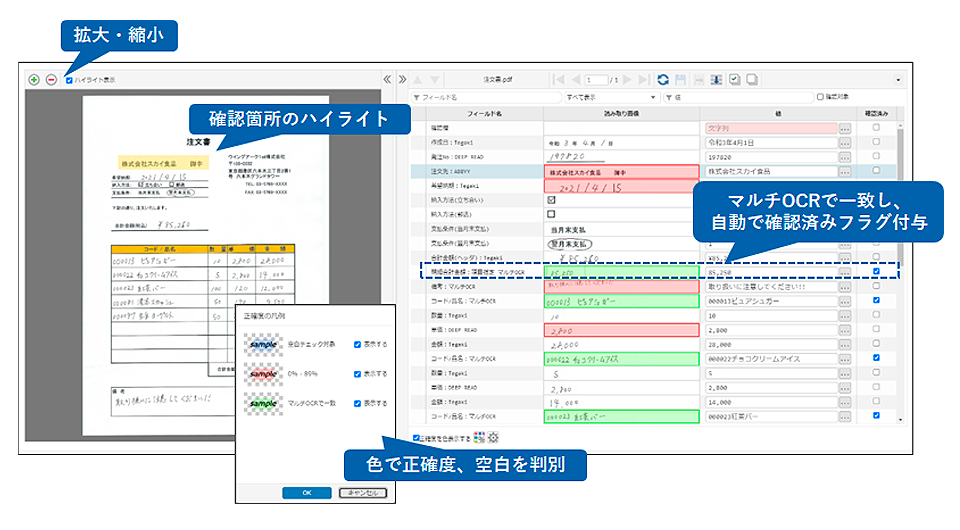Toggle 正確度を色表示する checkbox

pos(417,438)
